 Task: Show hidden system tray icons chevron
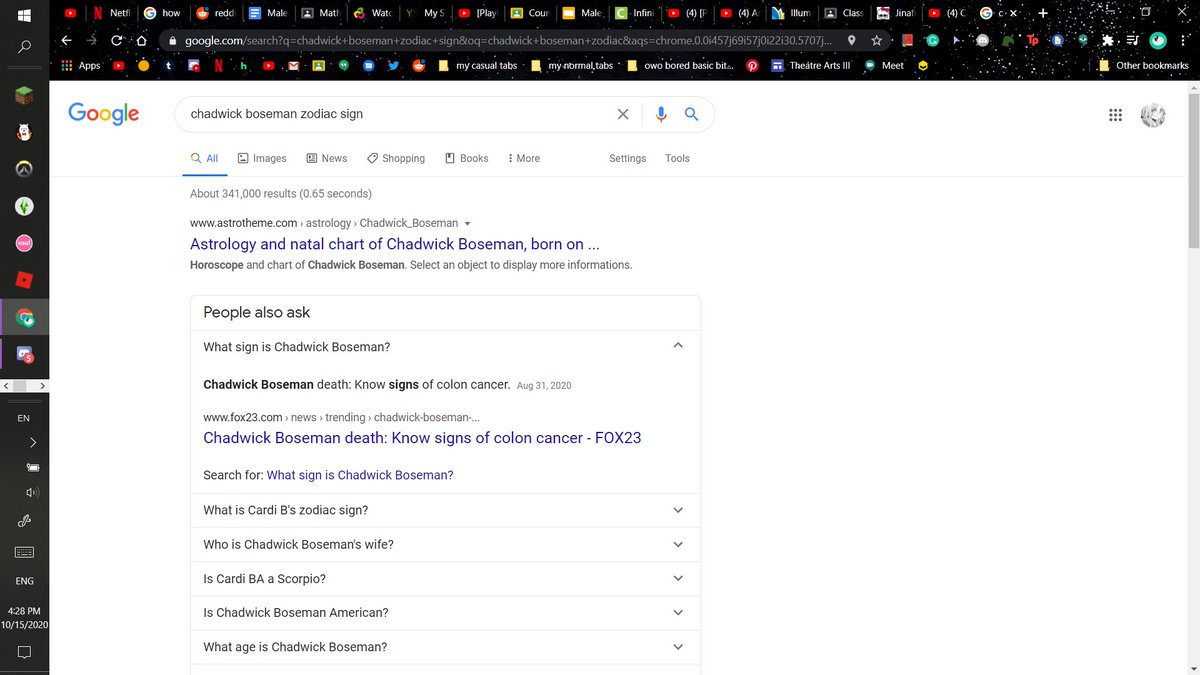click(x=32, y=442)
